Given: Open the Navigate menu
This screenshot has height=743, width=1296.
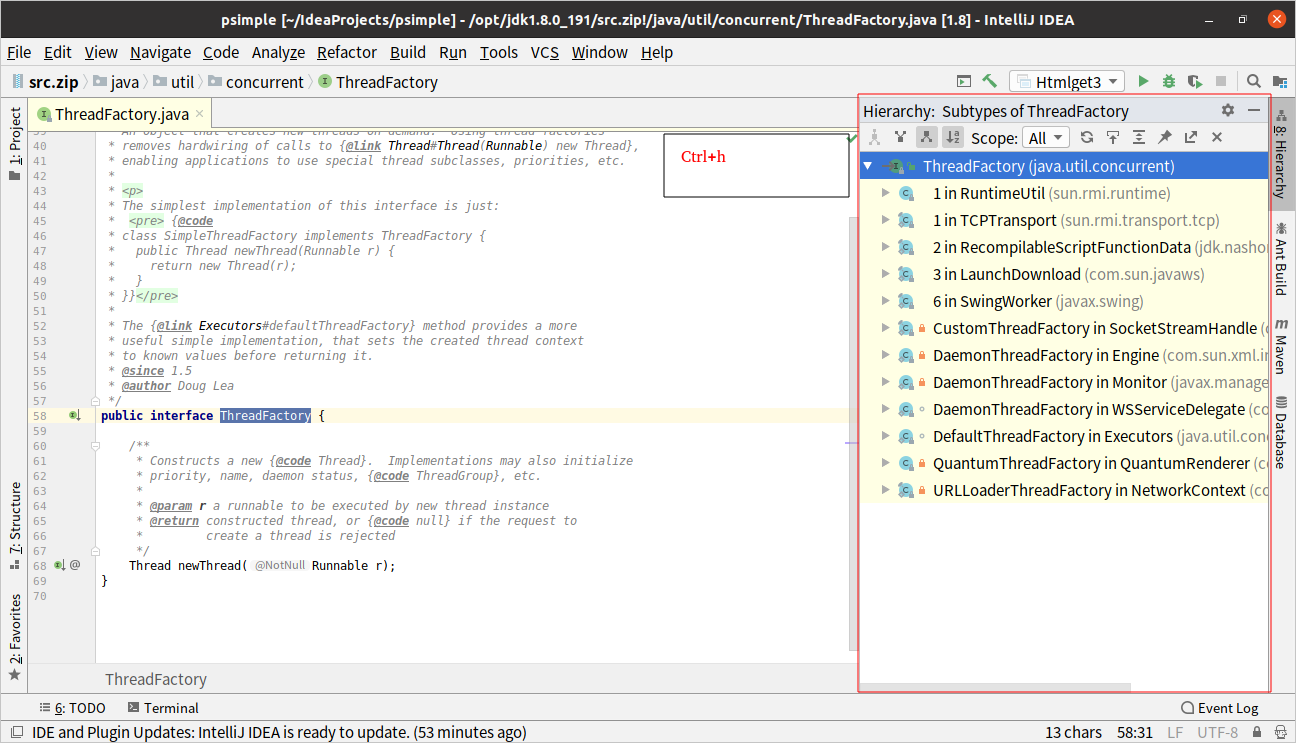Looking at the screenshot, I should click(x=160, y=53).
